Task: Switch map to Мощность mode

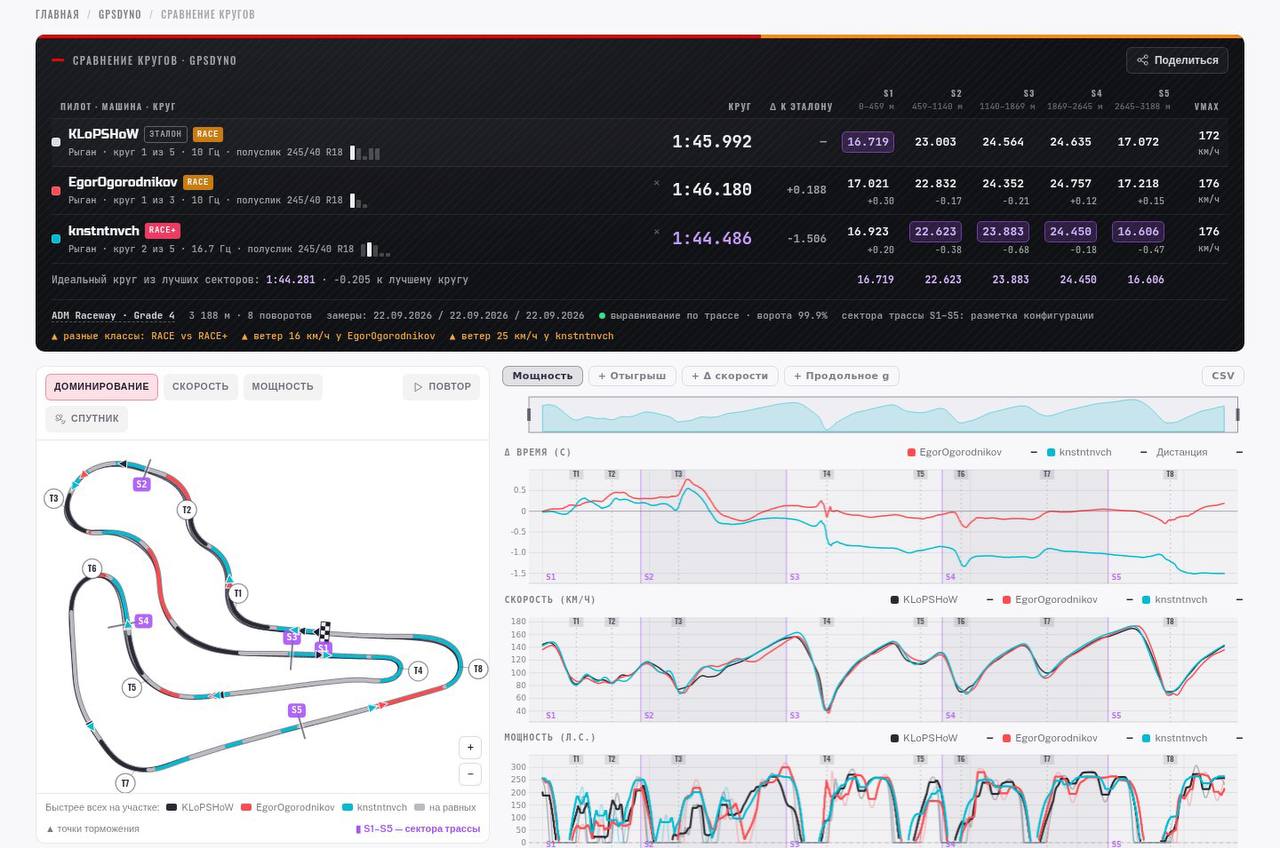Action: click(x=282, y=387)
